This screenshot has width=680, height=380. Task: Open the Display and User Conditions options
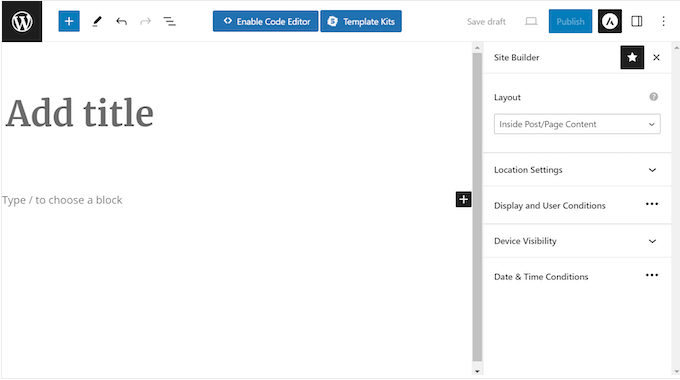(652, 204)
